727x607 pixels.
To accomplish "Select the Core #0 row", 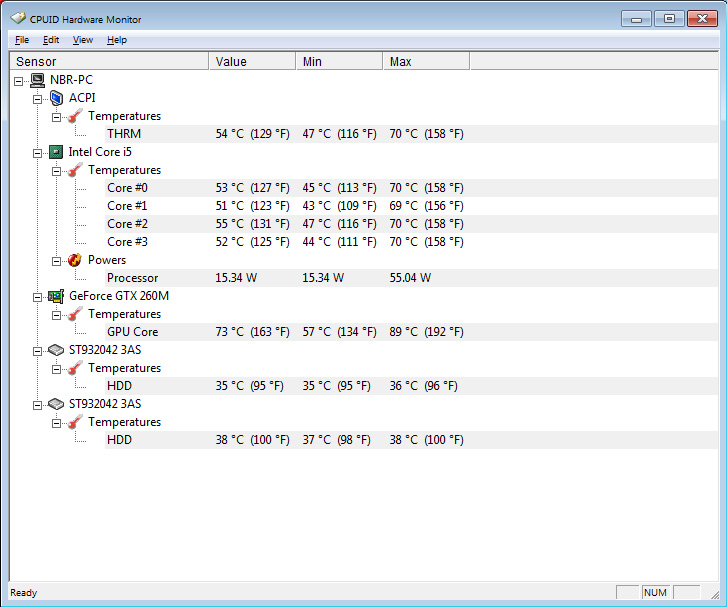I will pyautogui.click(x=411, y=188).
